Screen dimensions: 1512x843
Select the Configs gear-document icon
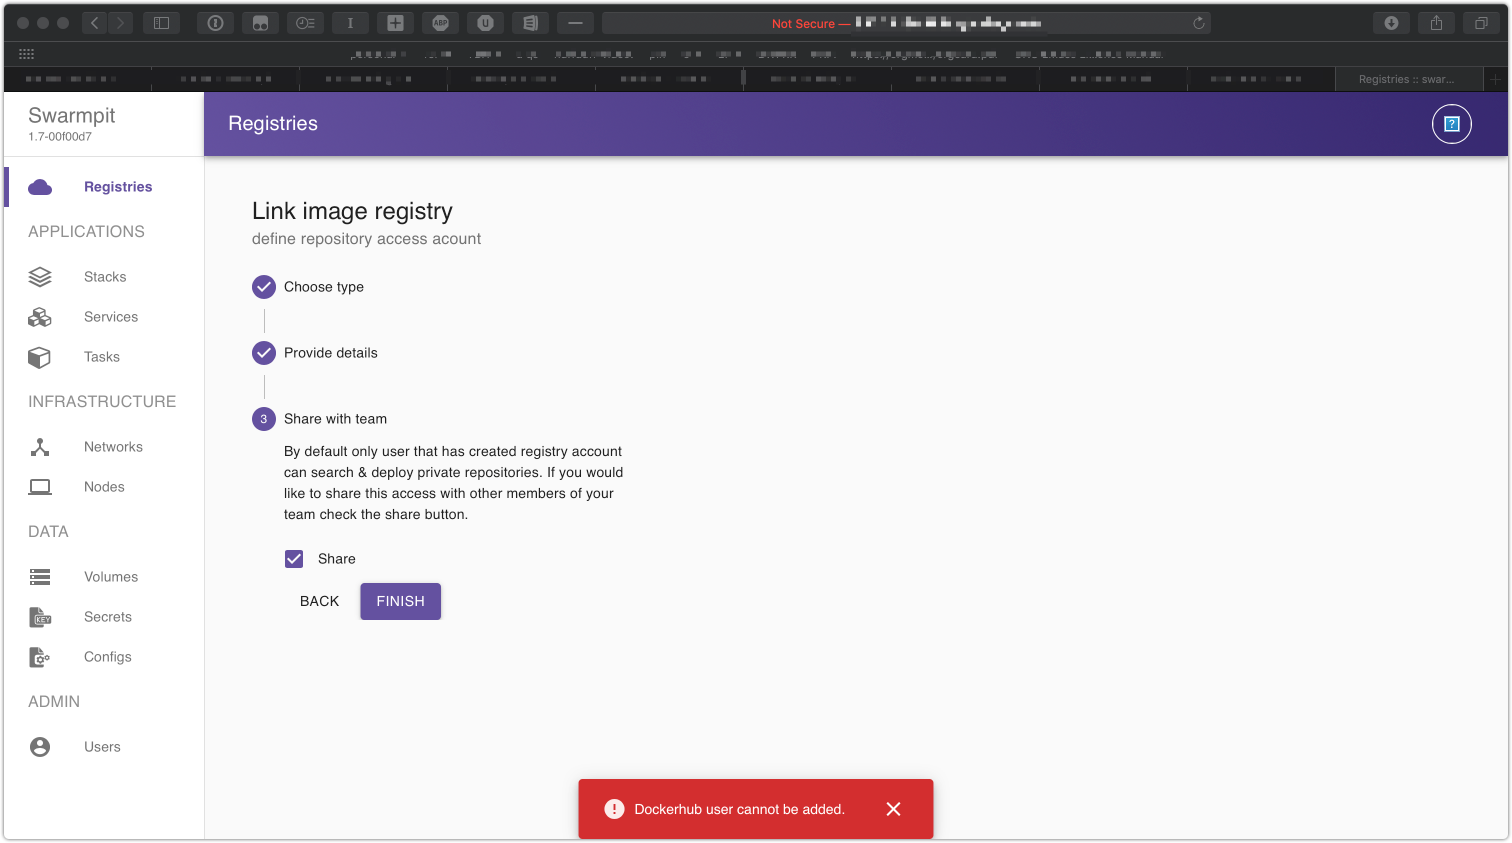[40, 657]
